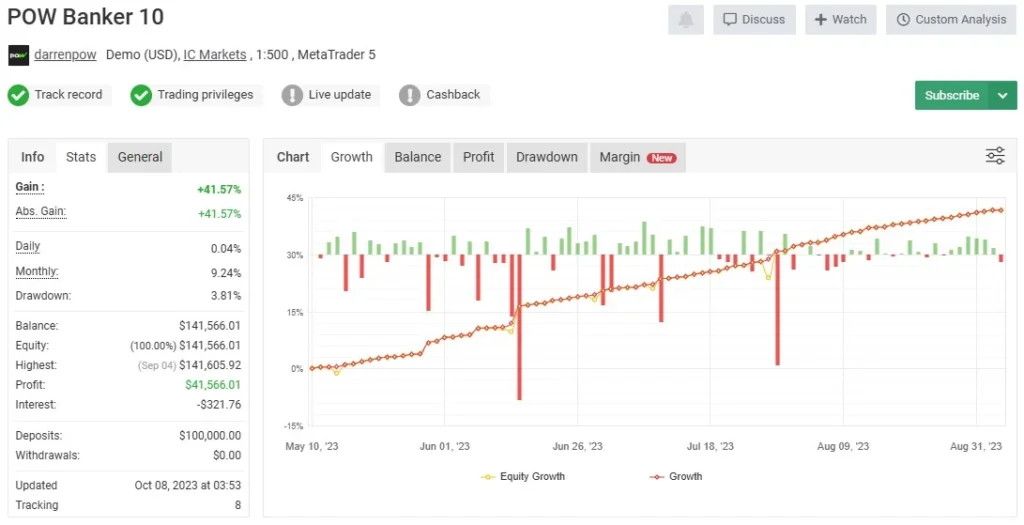Screen dimensions: 1024x525
Task: Click the Monthly label
Action: pyautogui.click(x=37, y=272)
